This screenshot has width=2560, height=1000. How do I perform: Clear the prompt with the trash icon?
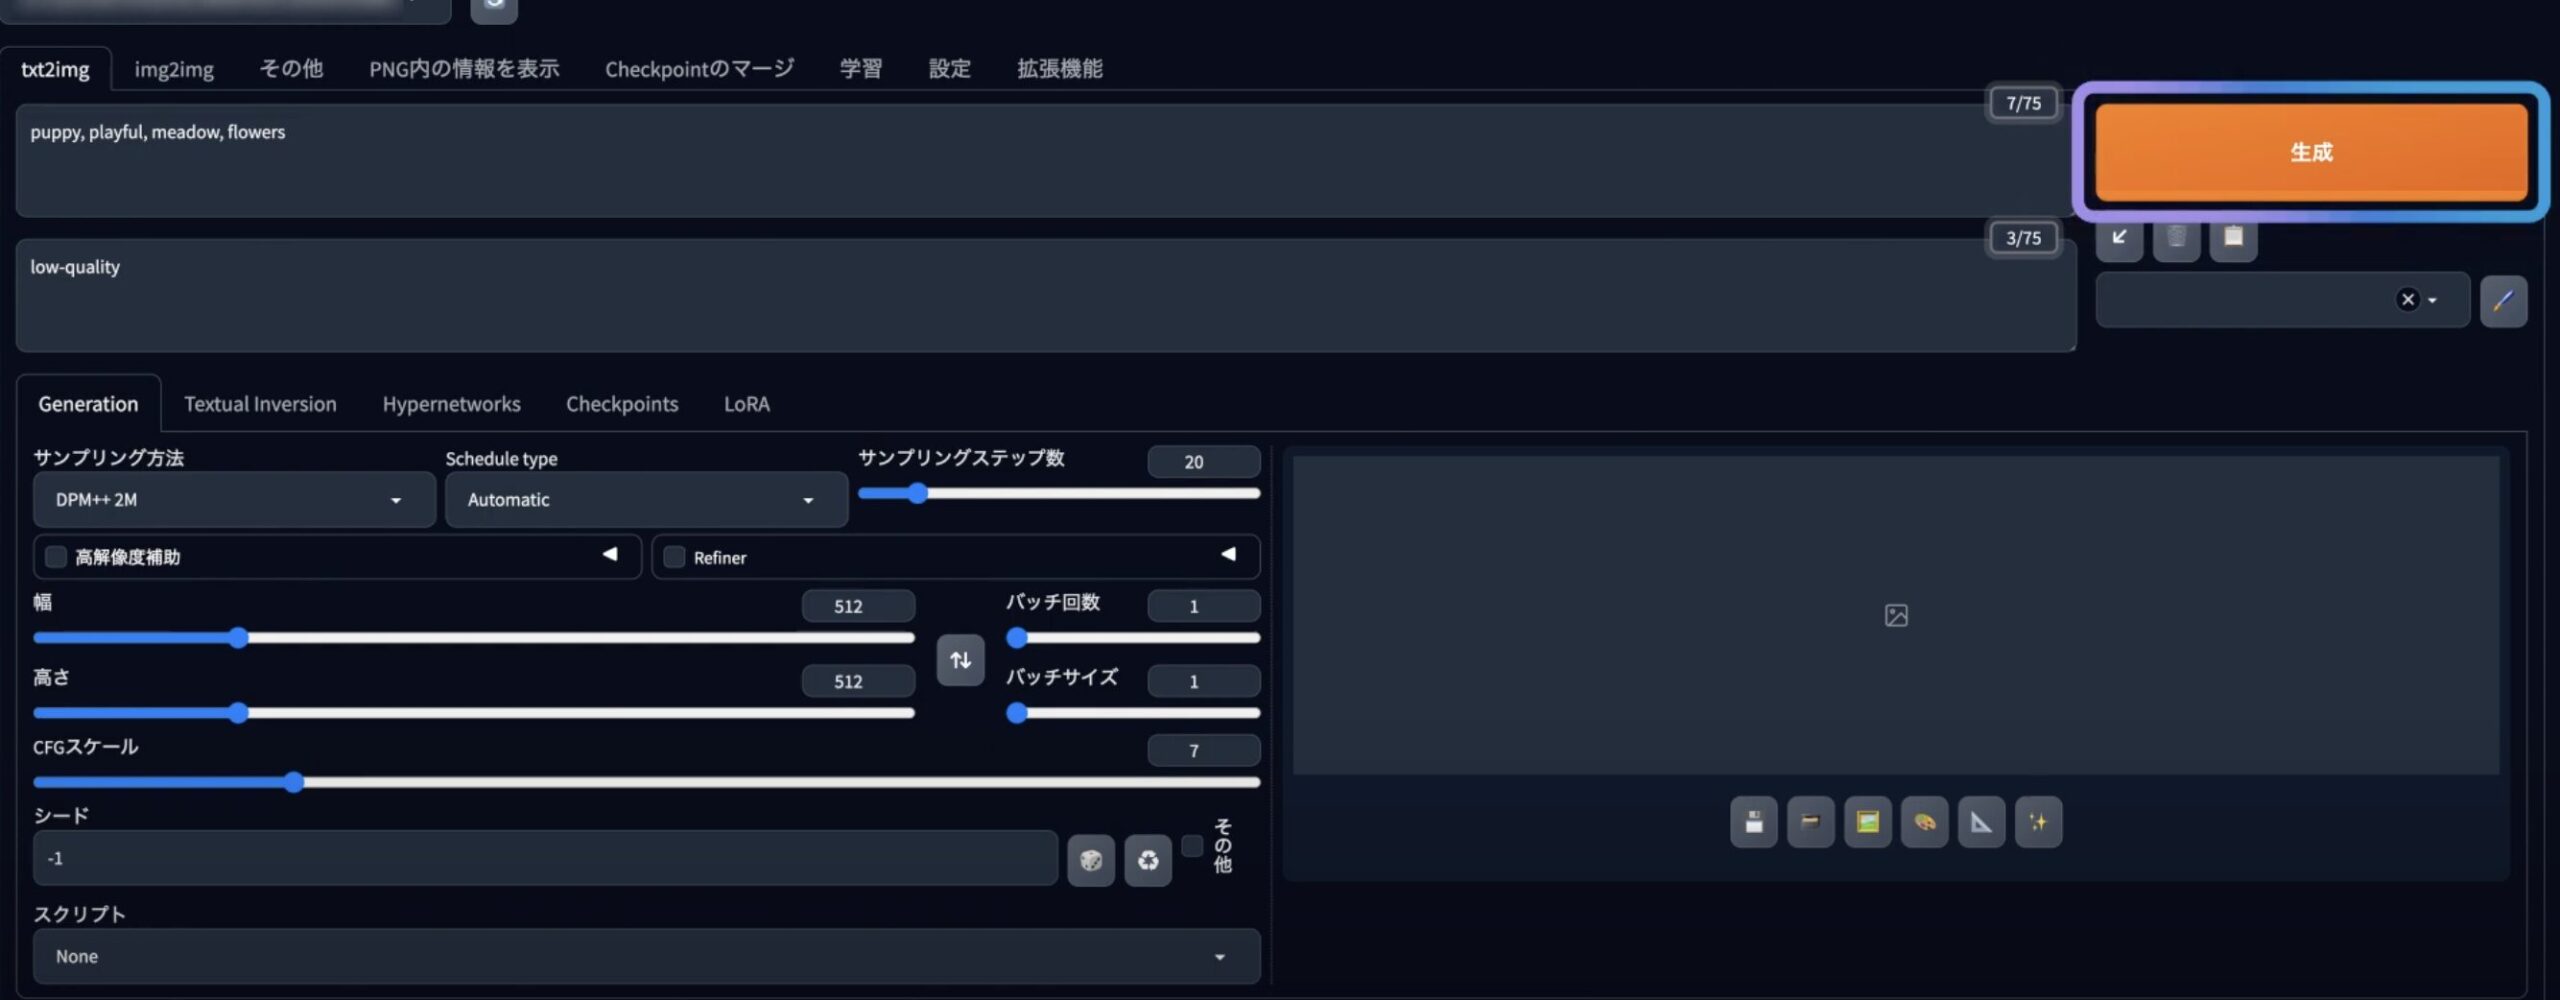point(2176,238)
